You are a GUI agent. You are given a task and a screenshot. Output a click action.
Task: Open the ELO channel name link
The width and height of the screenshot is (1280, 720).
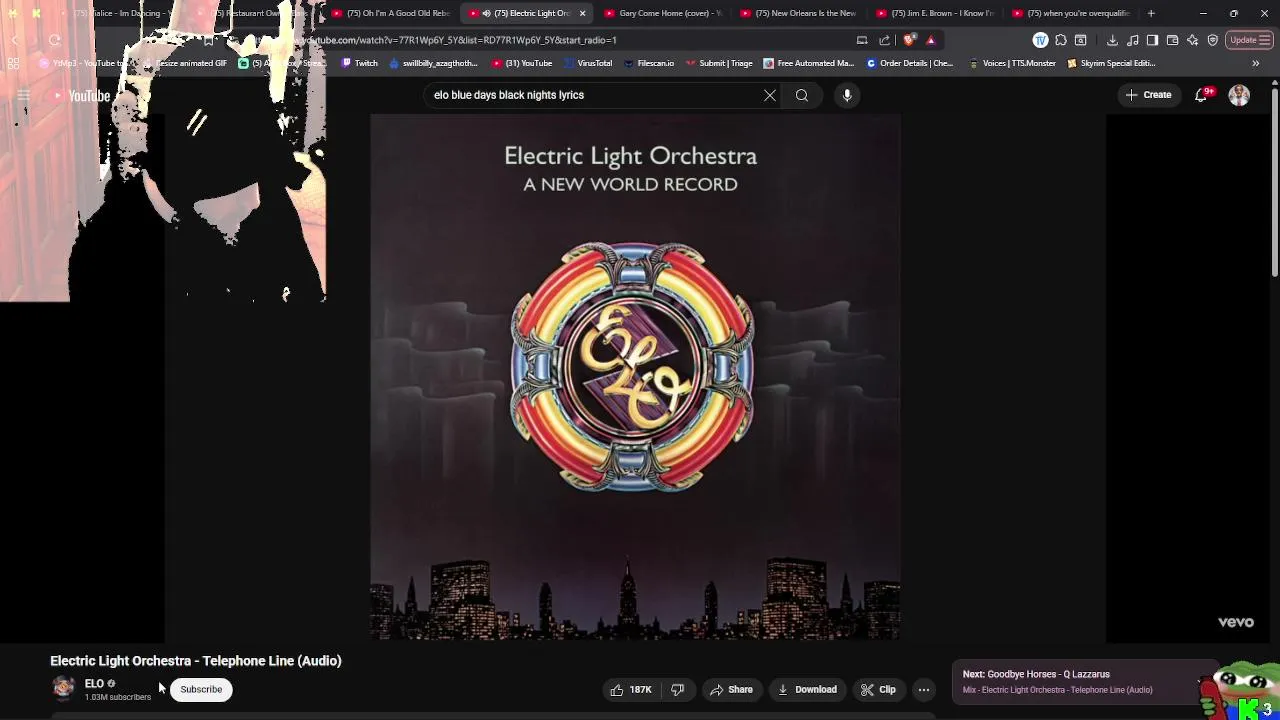tap(94, 684)
